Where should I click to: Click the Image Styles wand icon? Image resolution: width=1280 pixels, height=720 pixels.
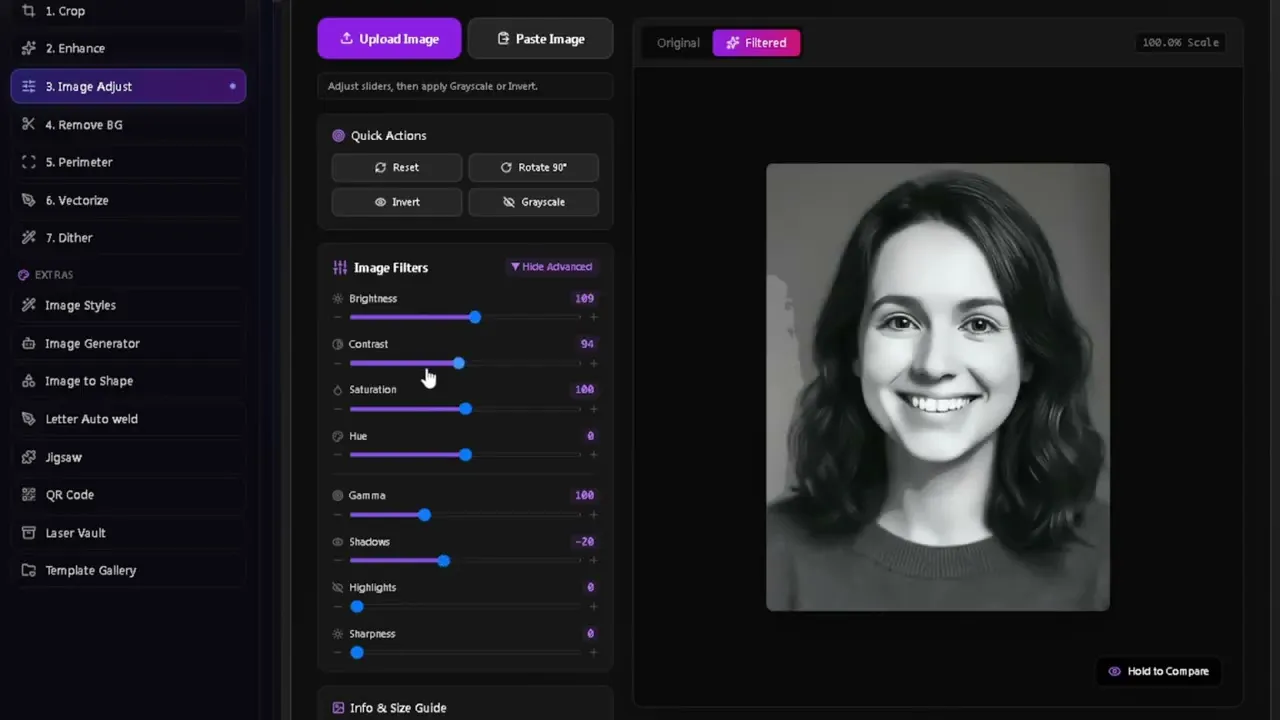click(x=28, y=305)
